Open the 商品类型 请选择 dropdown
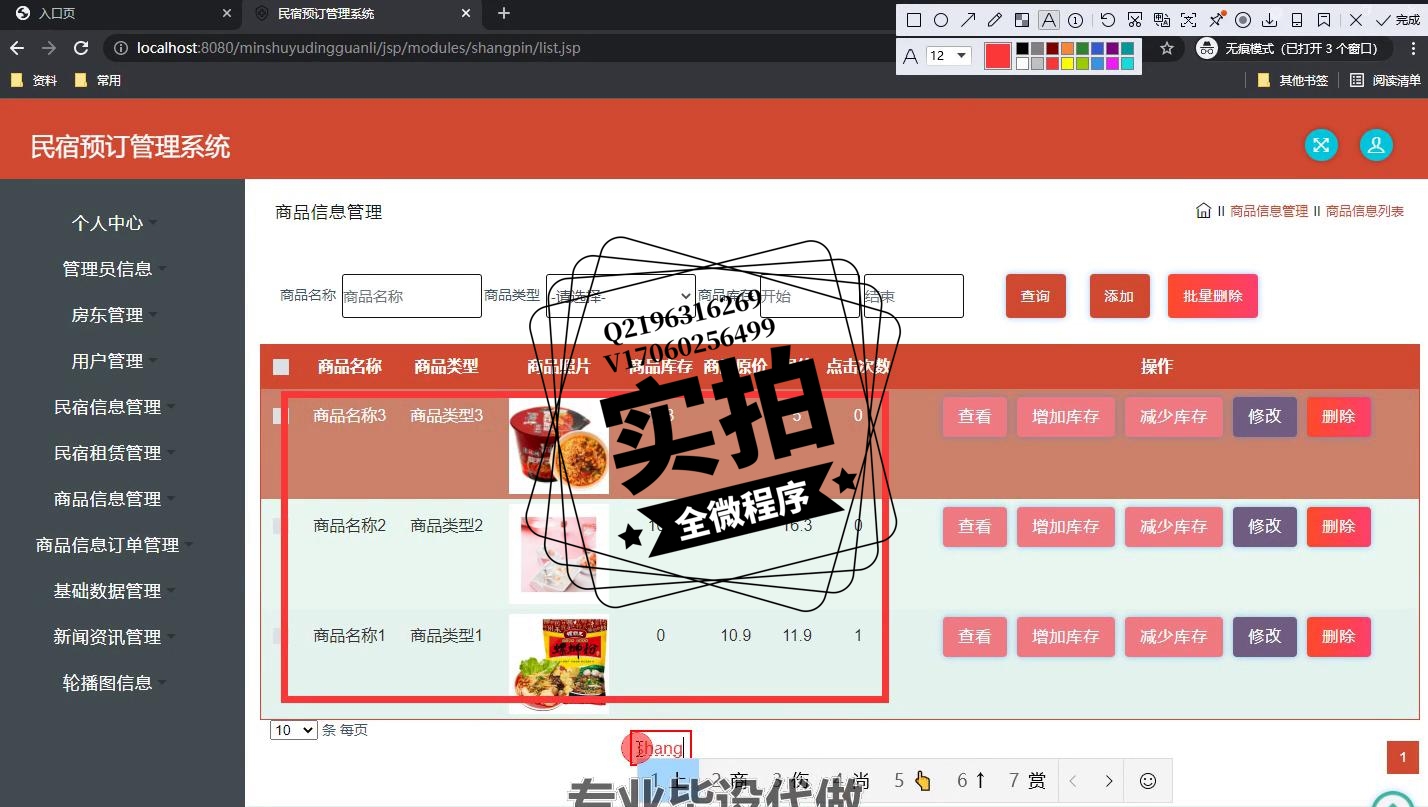 (621, 296)
